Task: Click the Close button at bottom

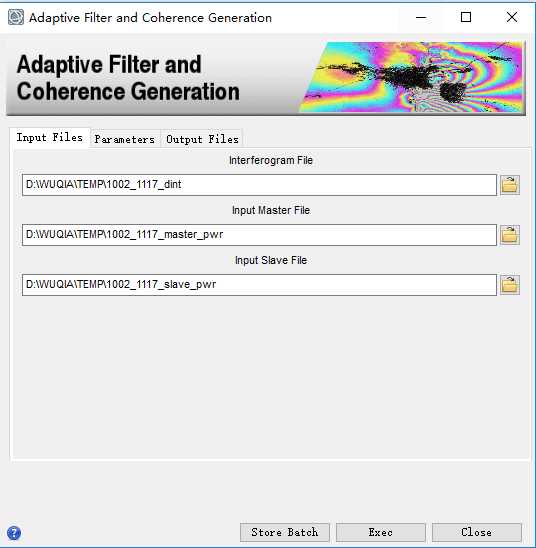Action: pyautogui.click(x=477, y=532)
